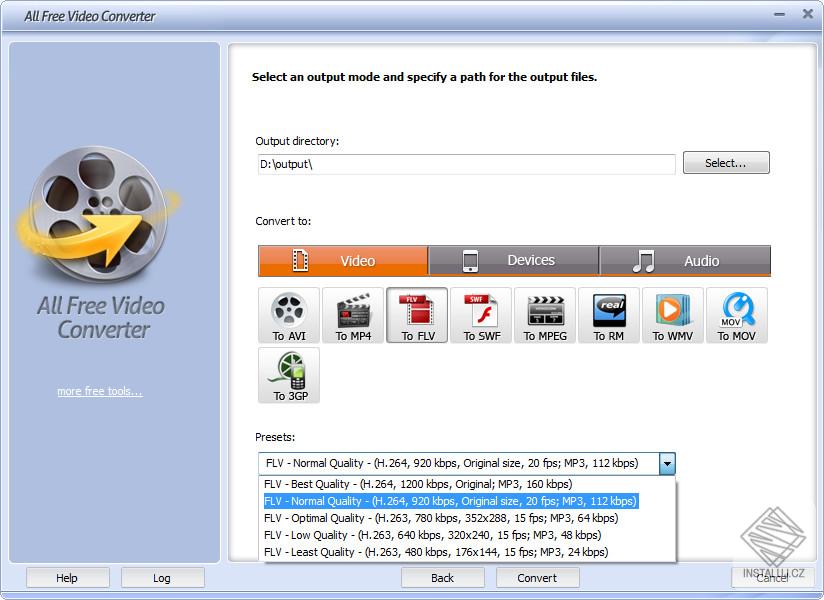Pick the To MOV QuickTime format
The height and width of the screenshot is (600, 824).
pyautogui.click(x=736, y=315)
